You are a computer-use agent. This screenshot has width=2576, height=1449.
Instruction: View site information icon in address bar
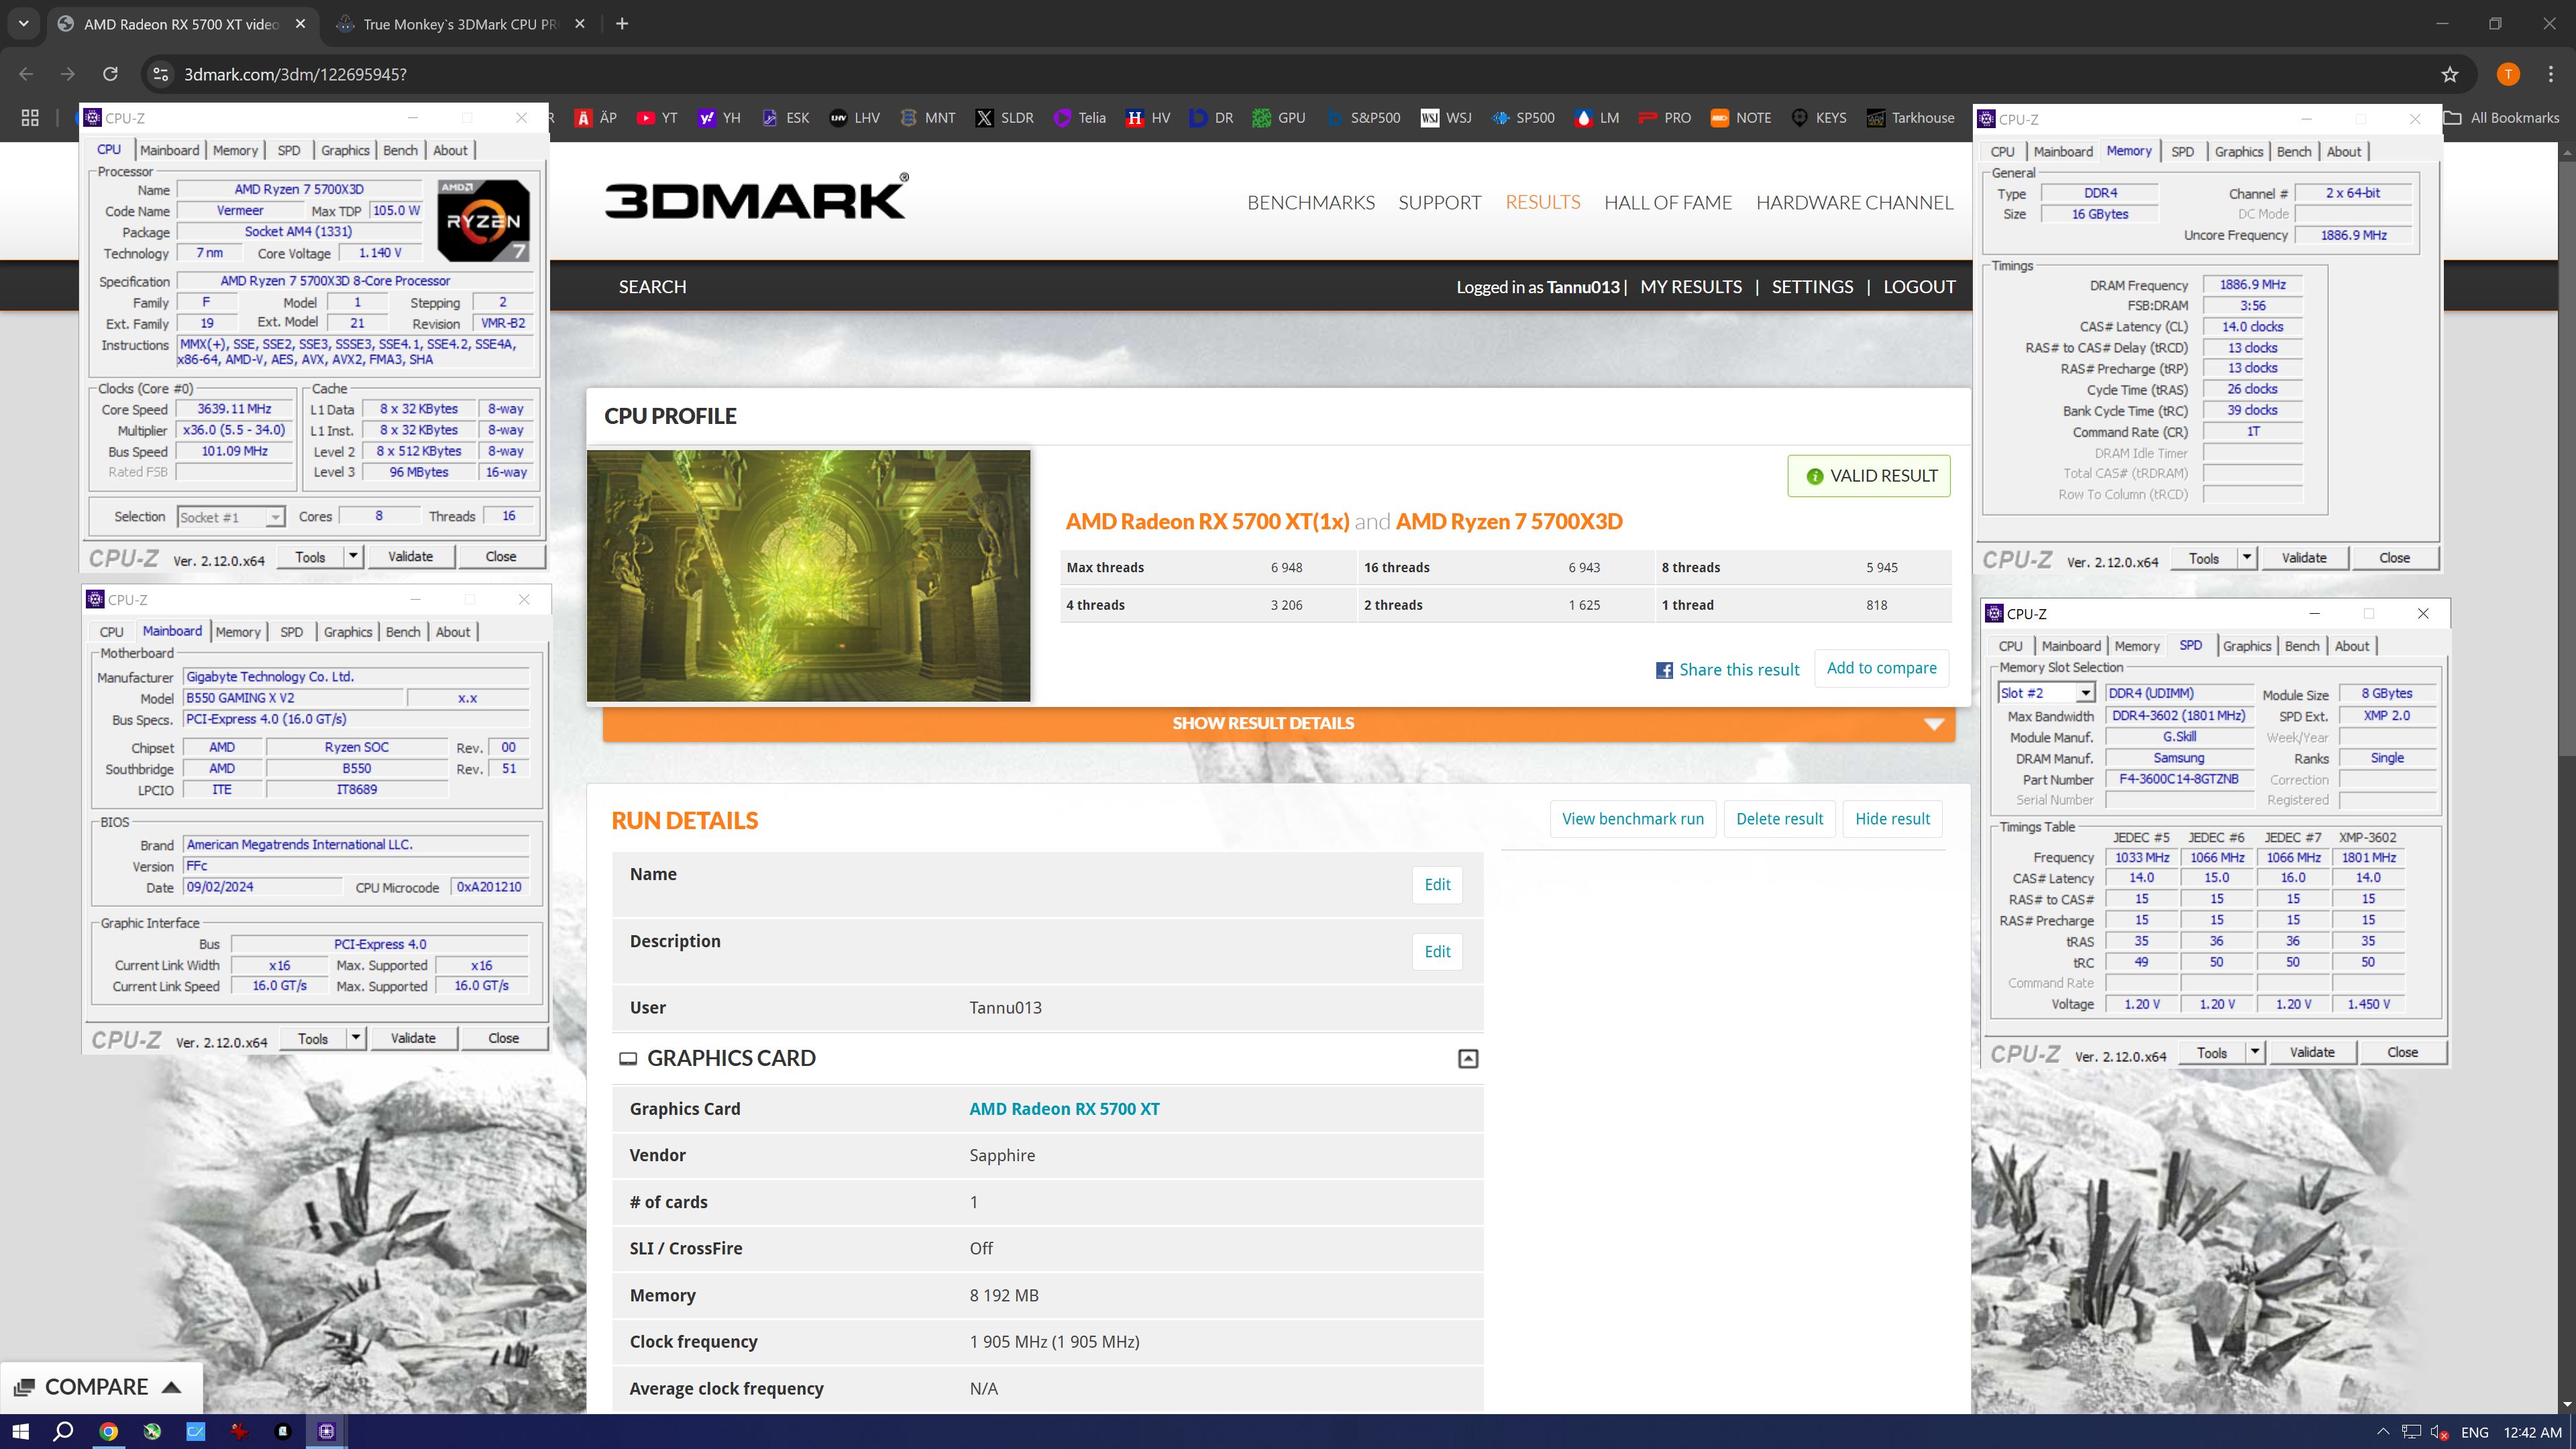(160, 74)
